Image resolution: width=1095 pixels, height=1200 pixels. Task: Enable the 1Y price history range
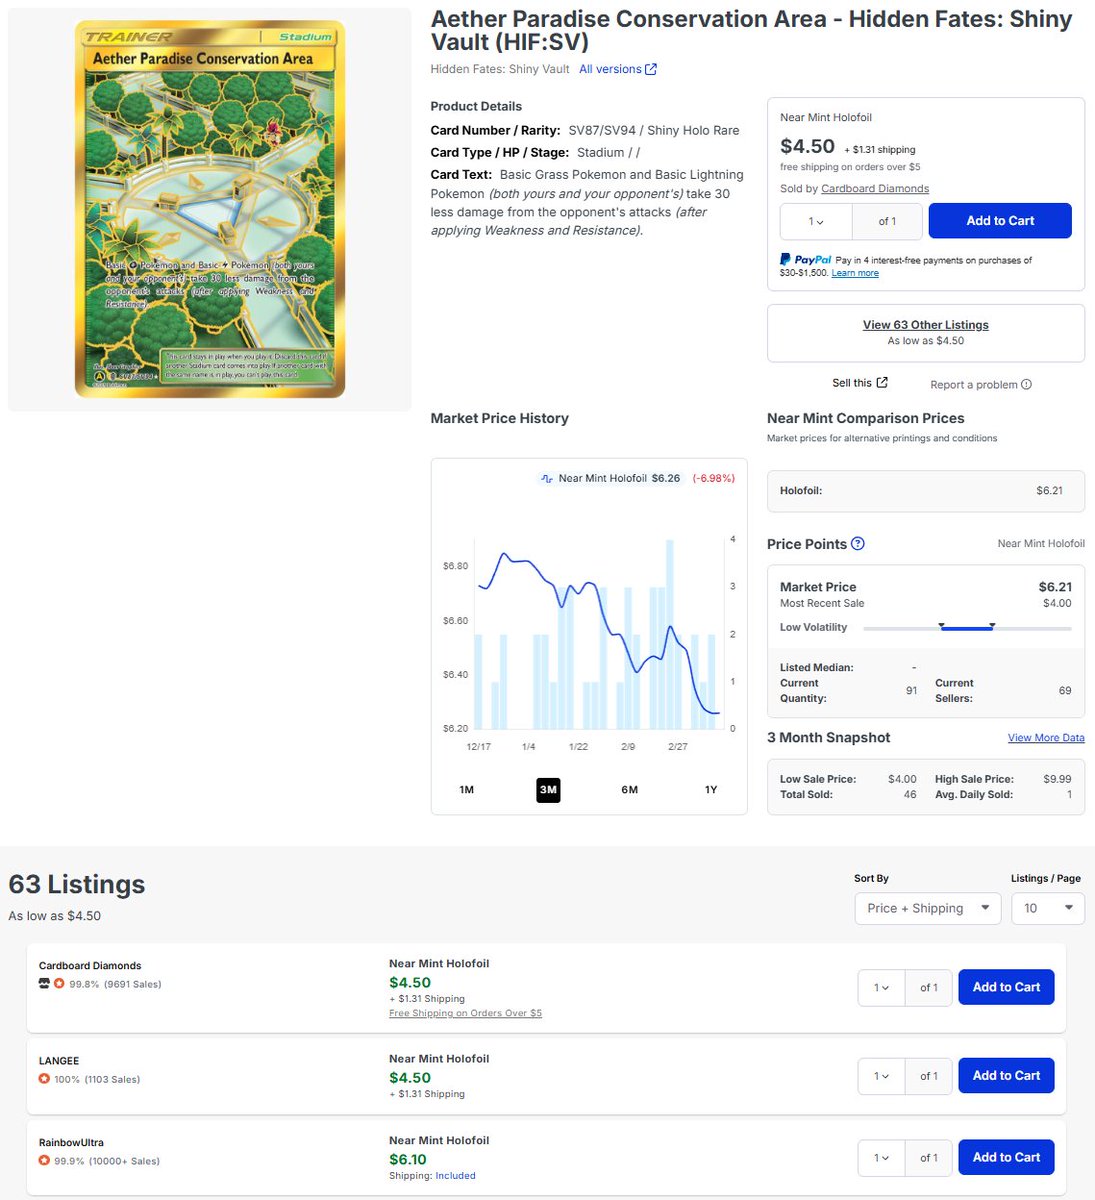pyautogui.click(x=710, y=789)
